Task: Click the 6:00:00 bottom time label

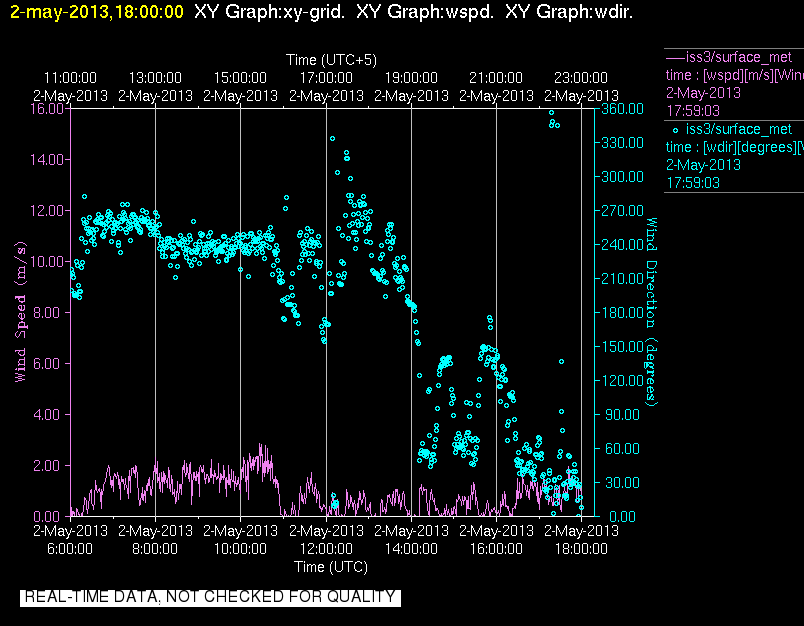Action: tap(70, 549)
